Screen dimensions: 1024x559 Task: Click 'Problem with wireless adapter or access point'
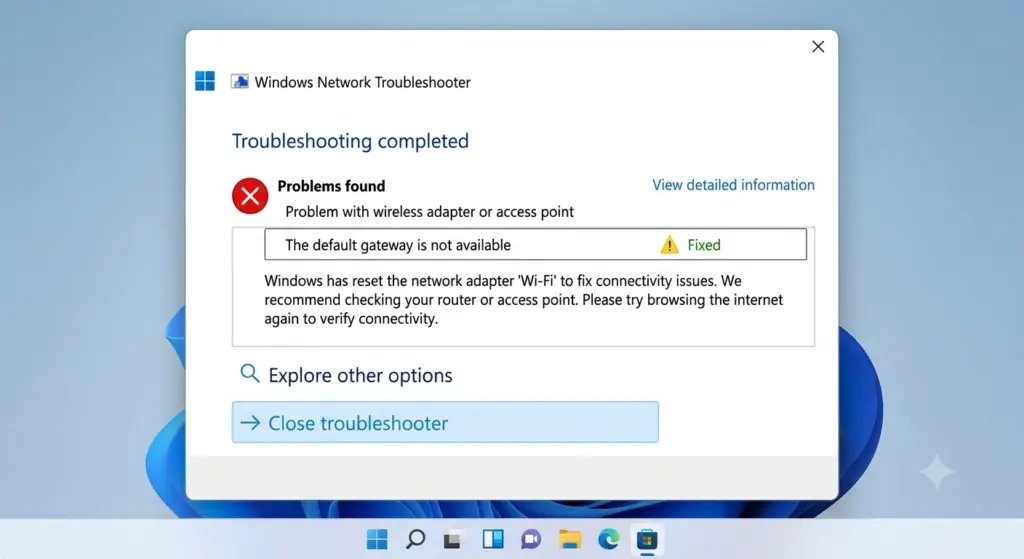[x=430, y=212]
